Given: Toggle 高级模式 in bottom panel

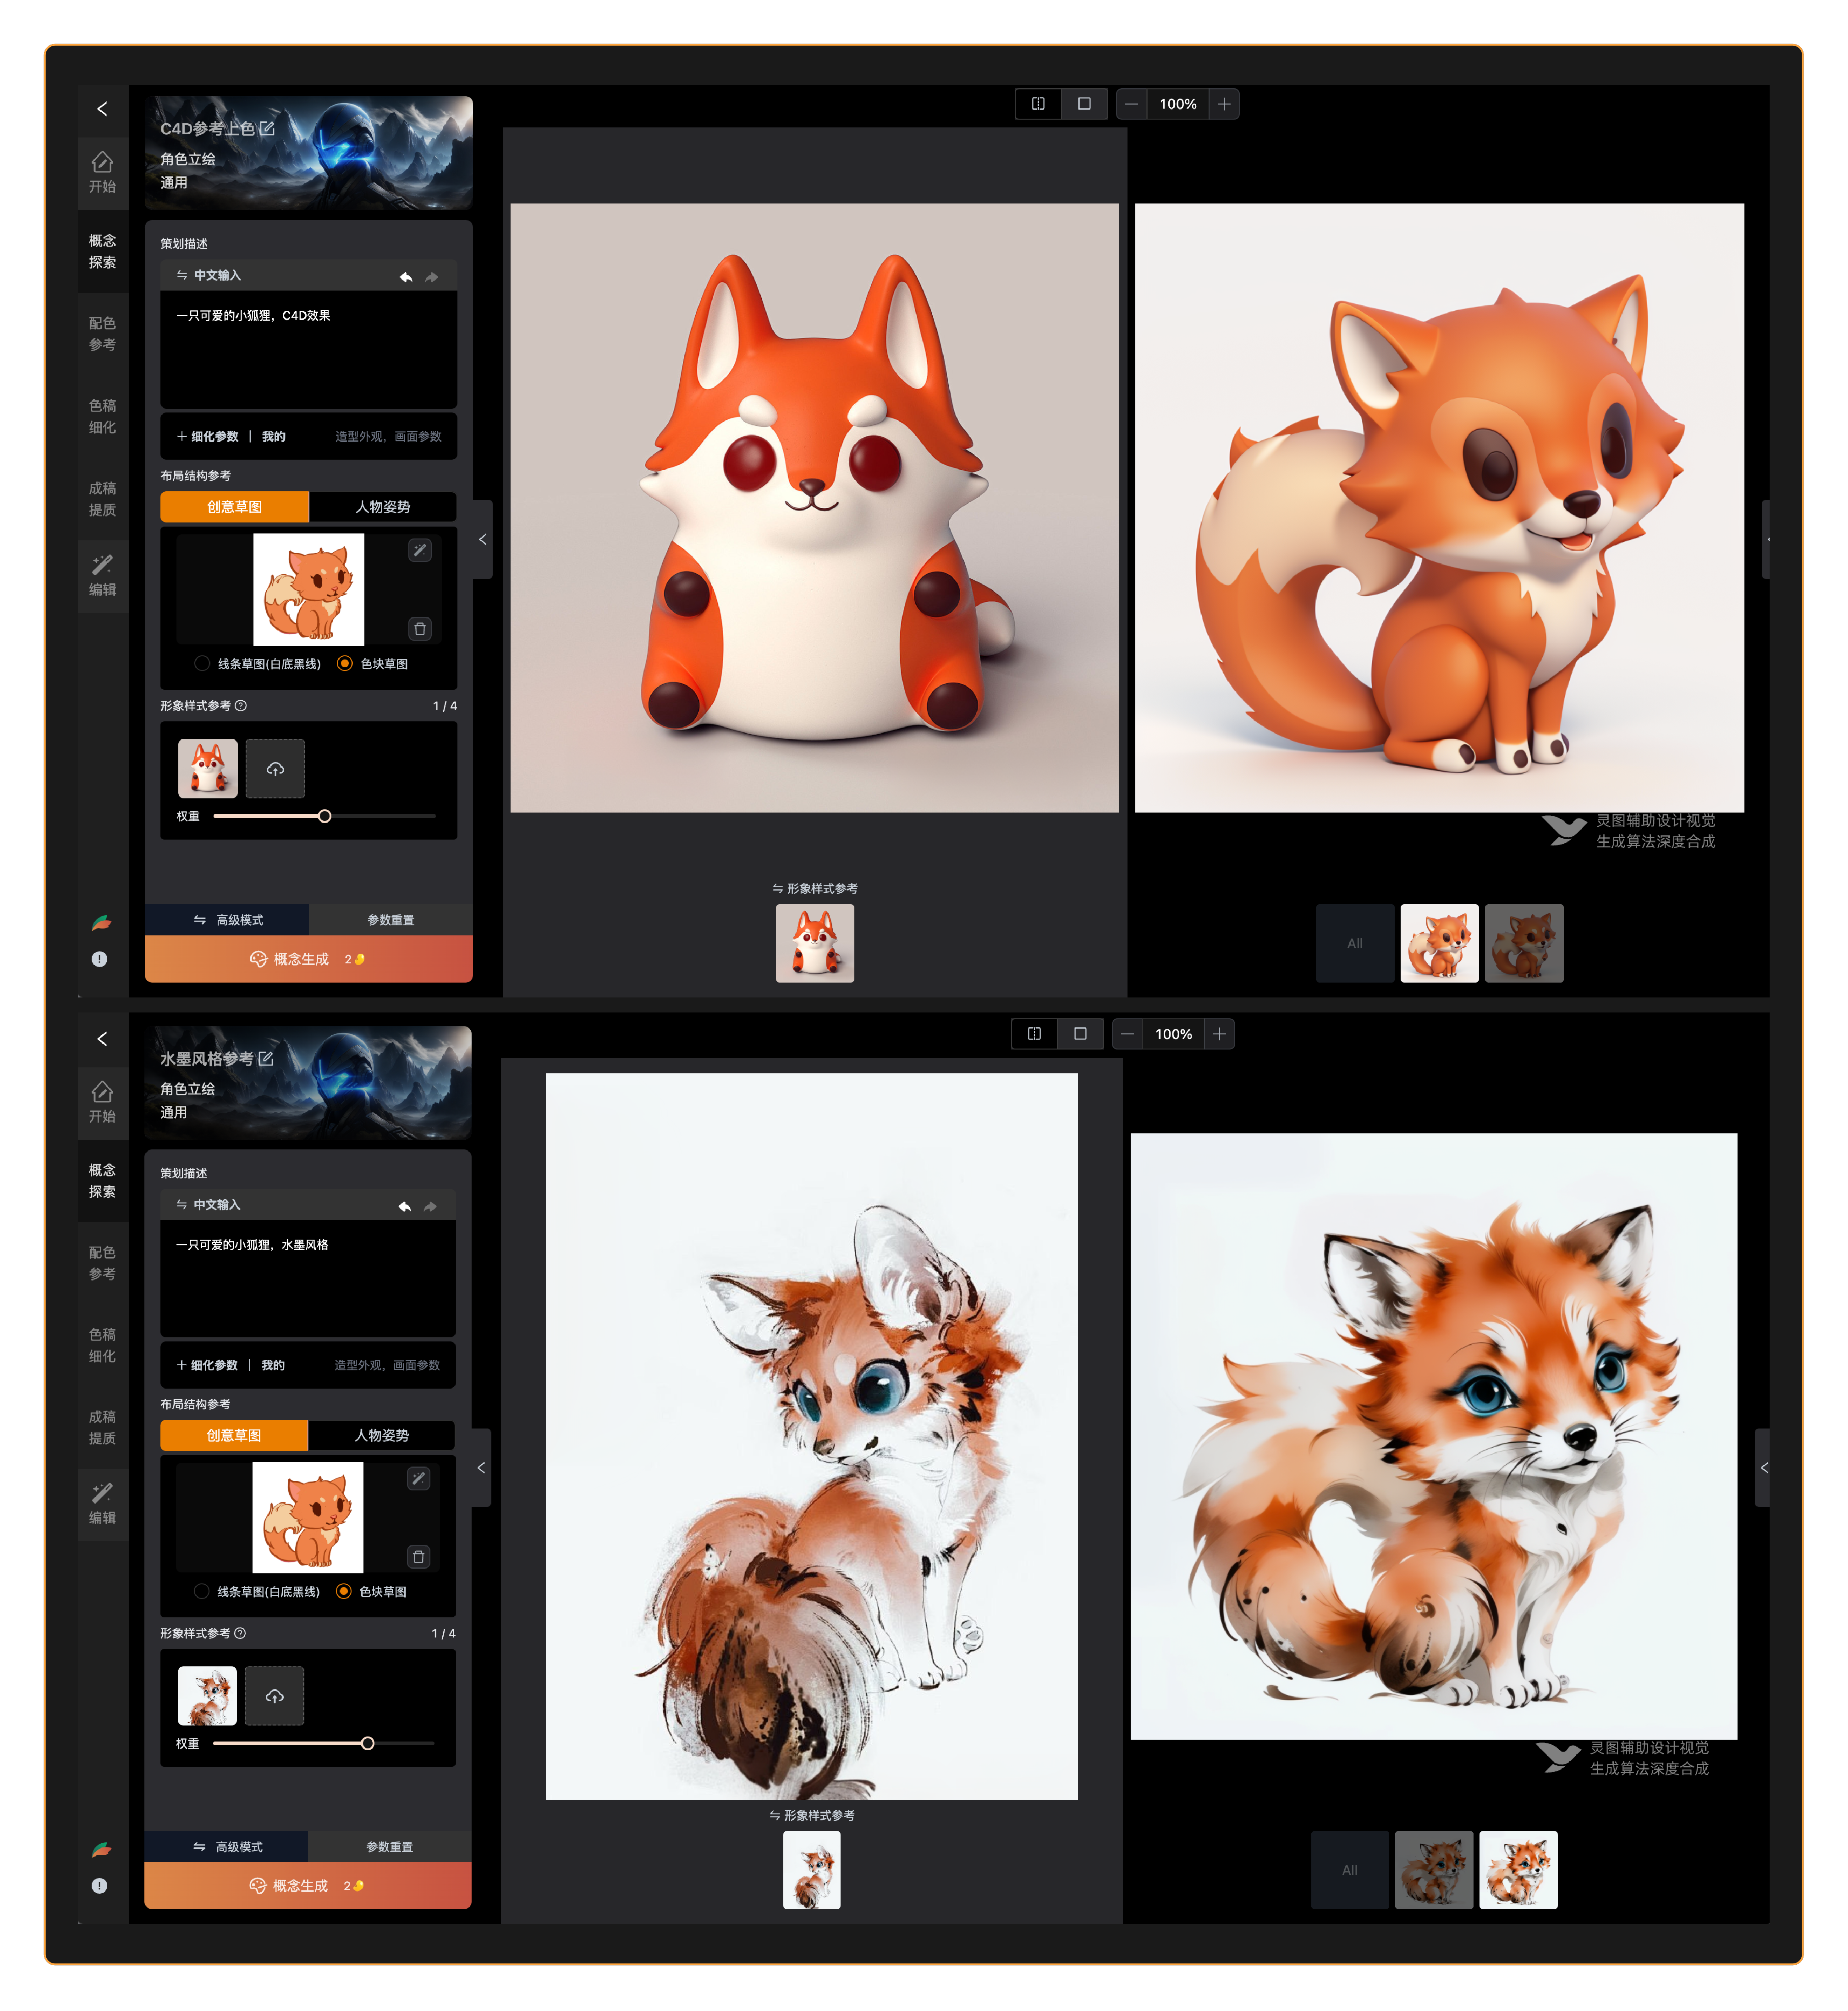Looking at the screenshot, I should 226,1847.
